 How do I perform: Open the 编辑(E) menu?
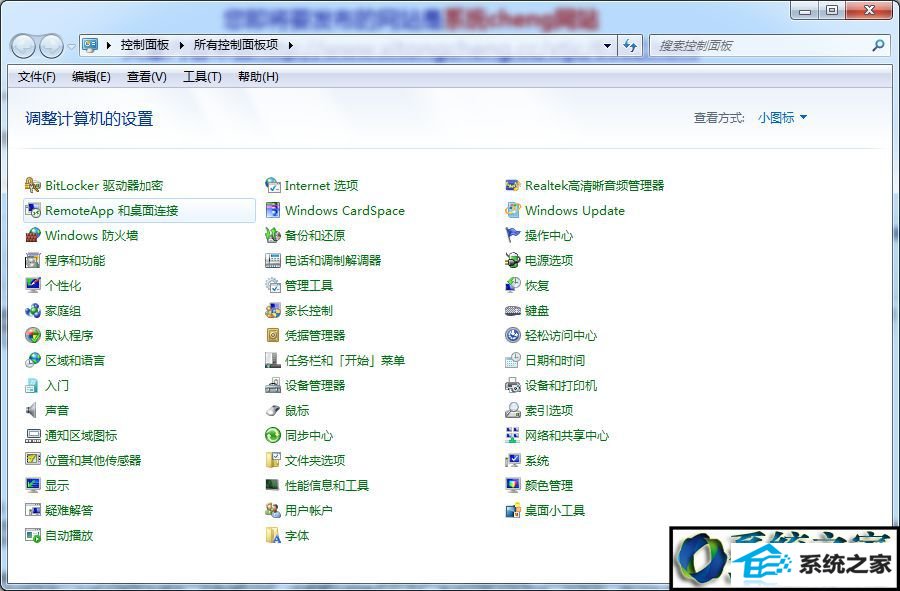[91, 77]
